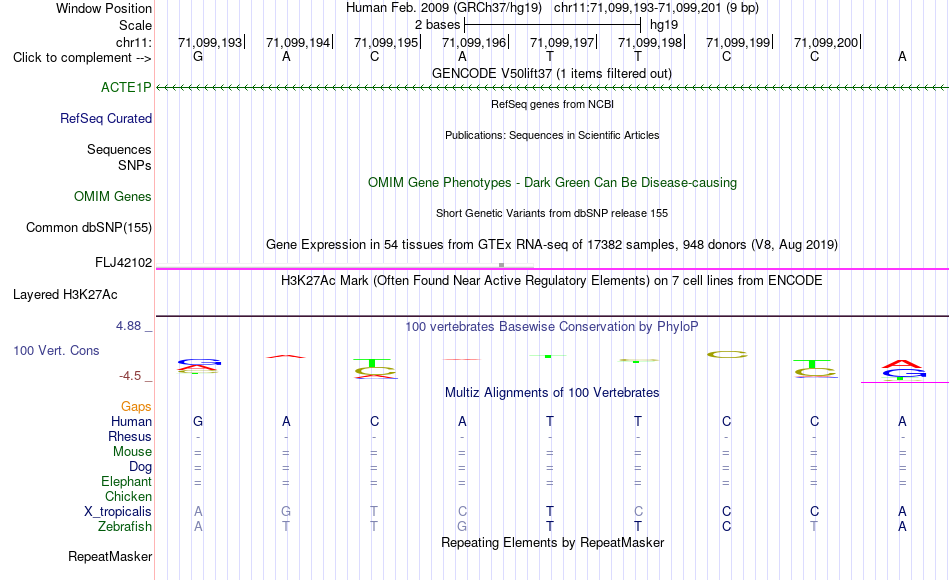Select the Rhesus species row label

click(x=130, y=436)
